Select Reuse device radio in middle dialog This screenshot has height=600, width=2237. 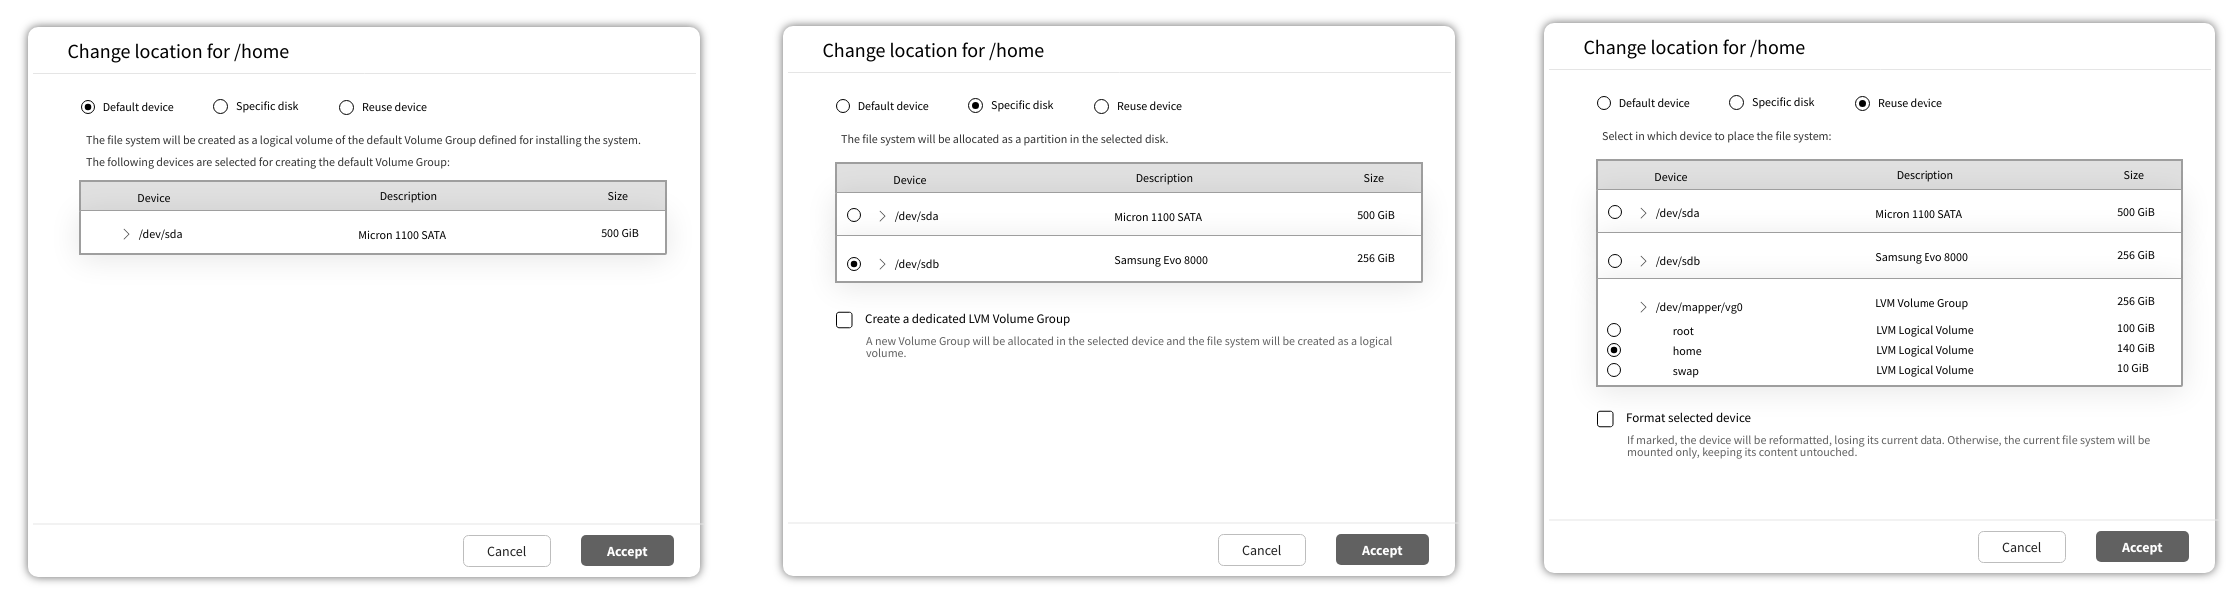pyautogui.click(x=1101, y=106)
